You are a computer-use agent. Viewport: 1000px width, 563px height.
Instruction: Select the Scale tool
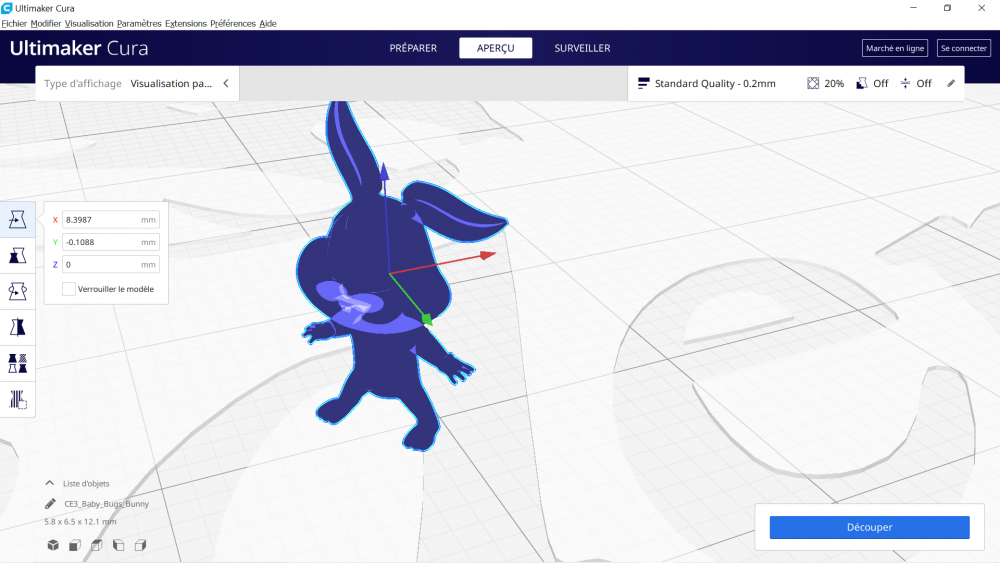(17, 256)
